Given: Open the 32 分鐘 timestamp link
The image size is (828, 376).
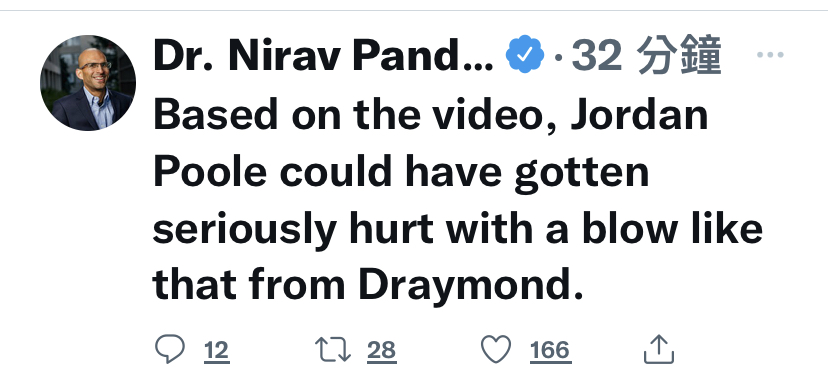Looking at the screenshot, I should pyautogui.click(x=646, y=55).
